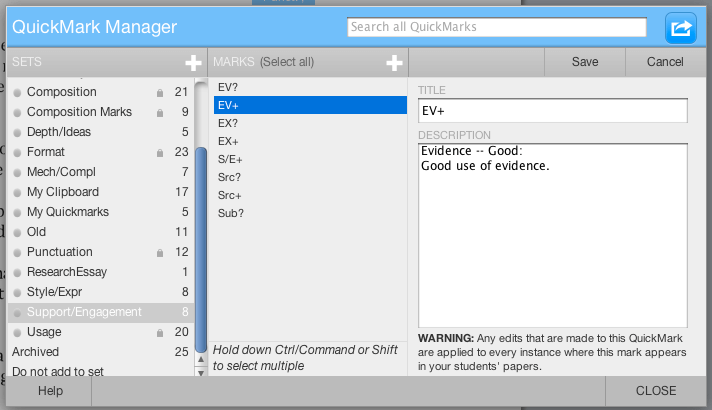
Task: Click the Cancel button
Action: point(664,62)
